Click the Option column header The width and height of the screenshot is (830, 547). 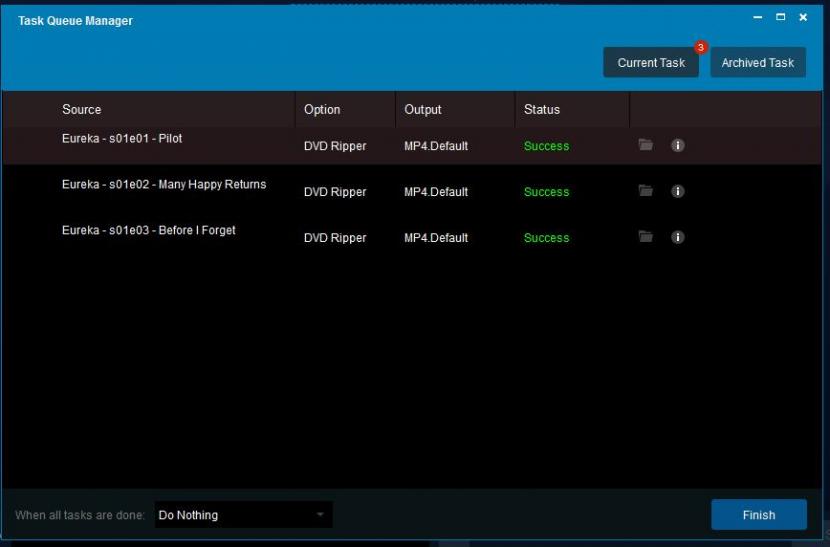322,109
